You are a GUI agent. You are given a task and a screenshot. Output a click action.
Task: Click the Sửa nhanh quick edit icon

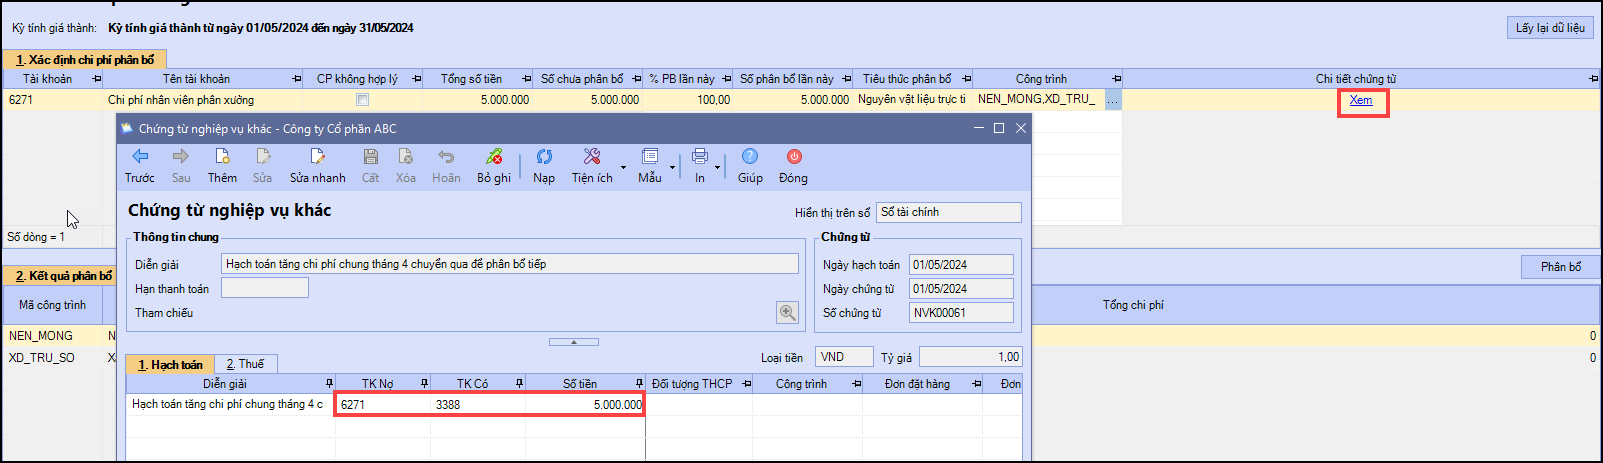click(x=317, y=157)
